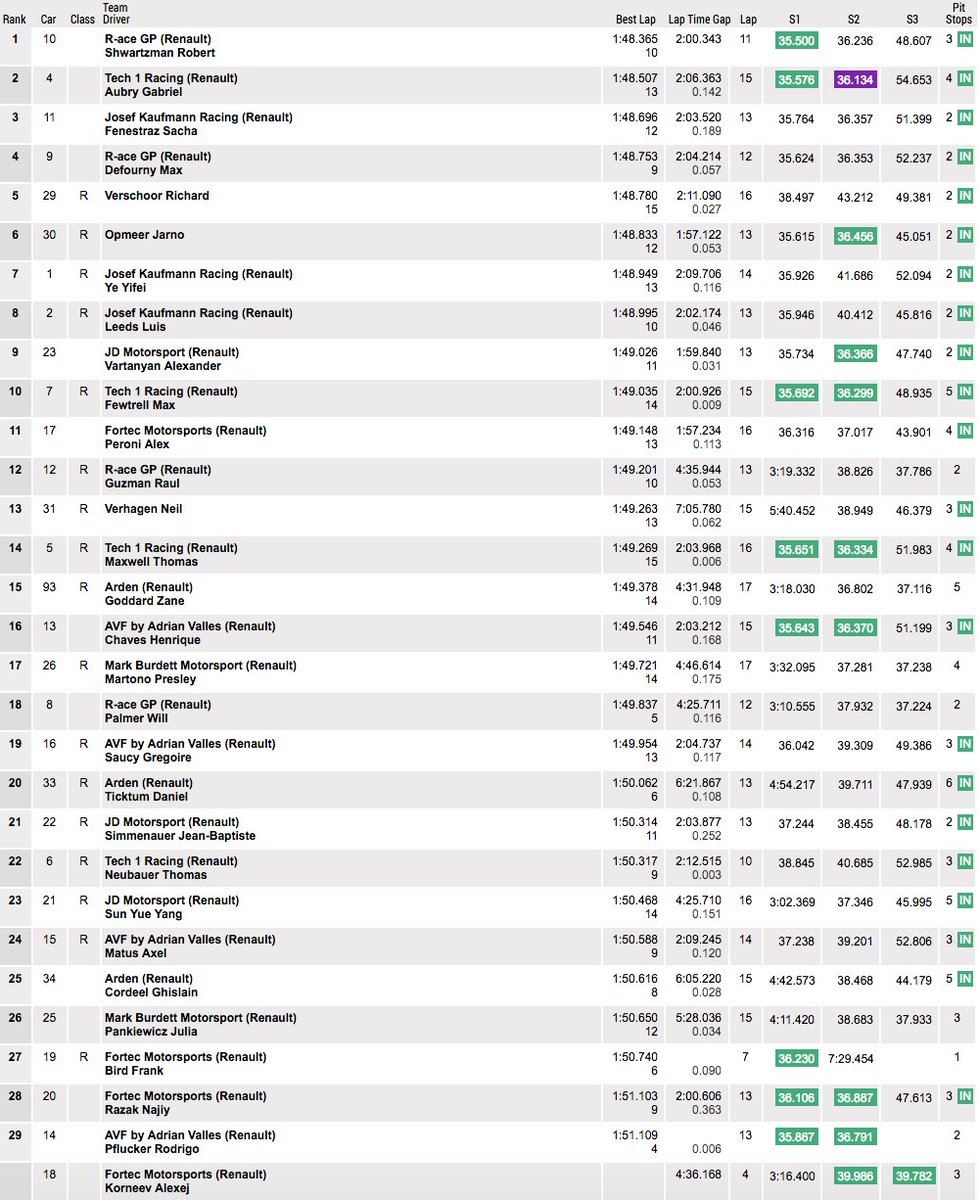
Task: Select the IN badge for Peroni Alex
Action: point(964,431)
